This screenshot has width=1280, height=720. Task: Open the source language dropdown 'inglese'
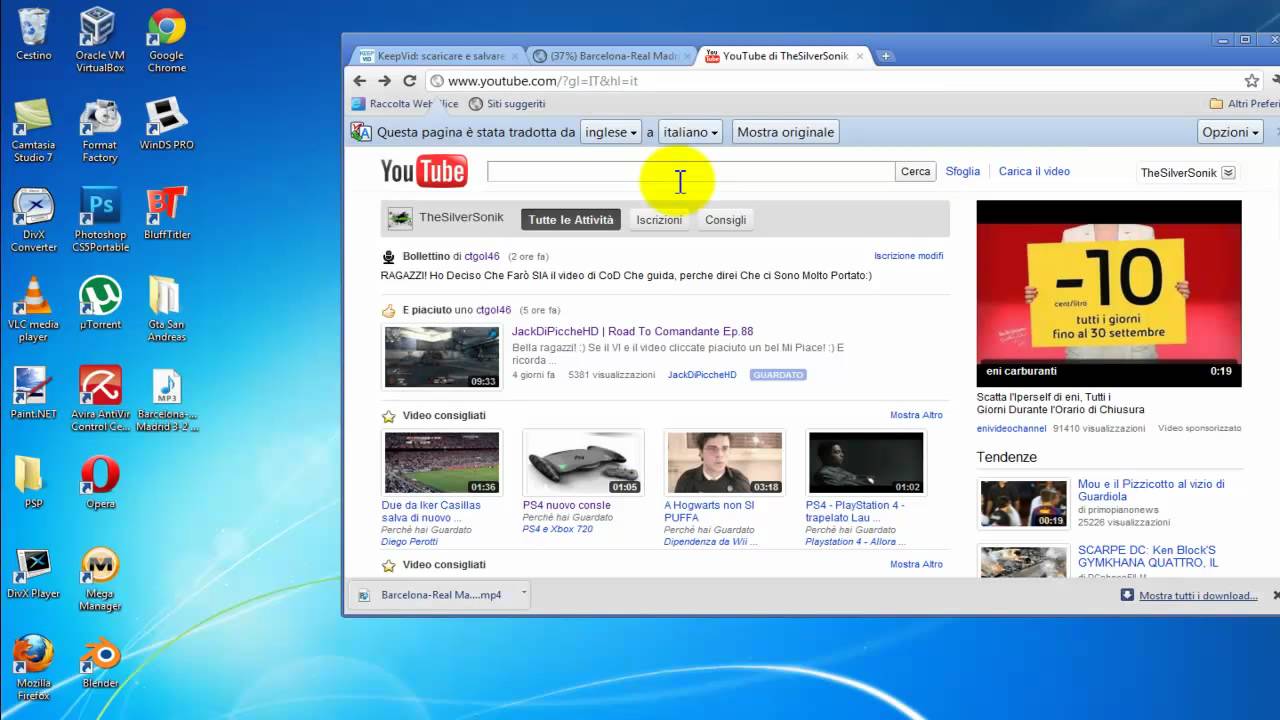(x=611, y=132)
